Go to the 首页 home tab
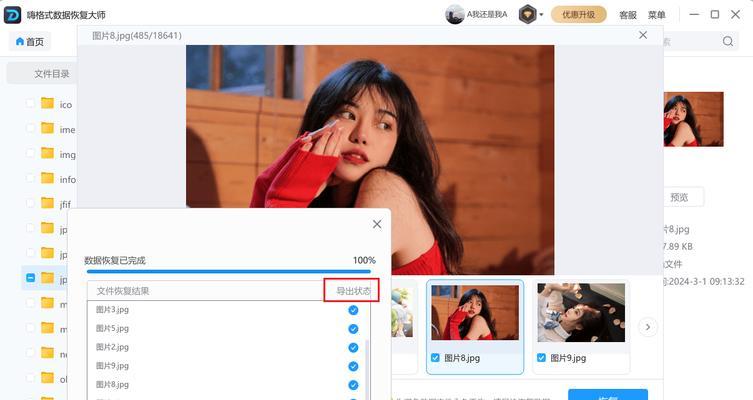The height and width of the screenshot is (400, 753). point(30,42)
